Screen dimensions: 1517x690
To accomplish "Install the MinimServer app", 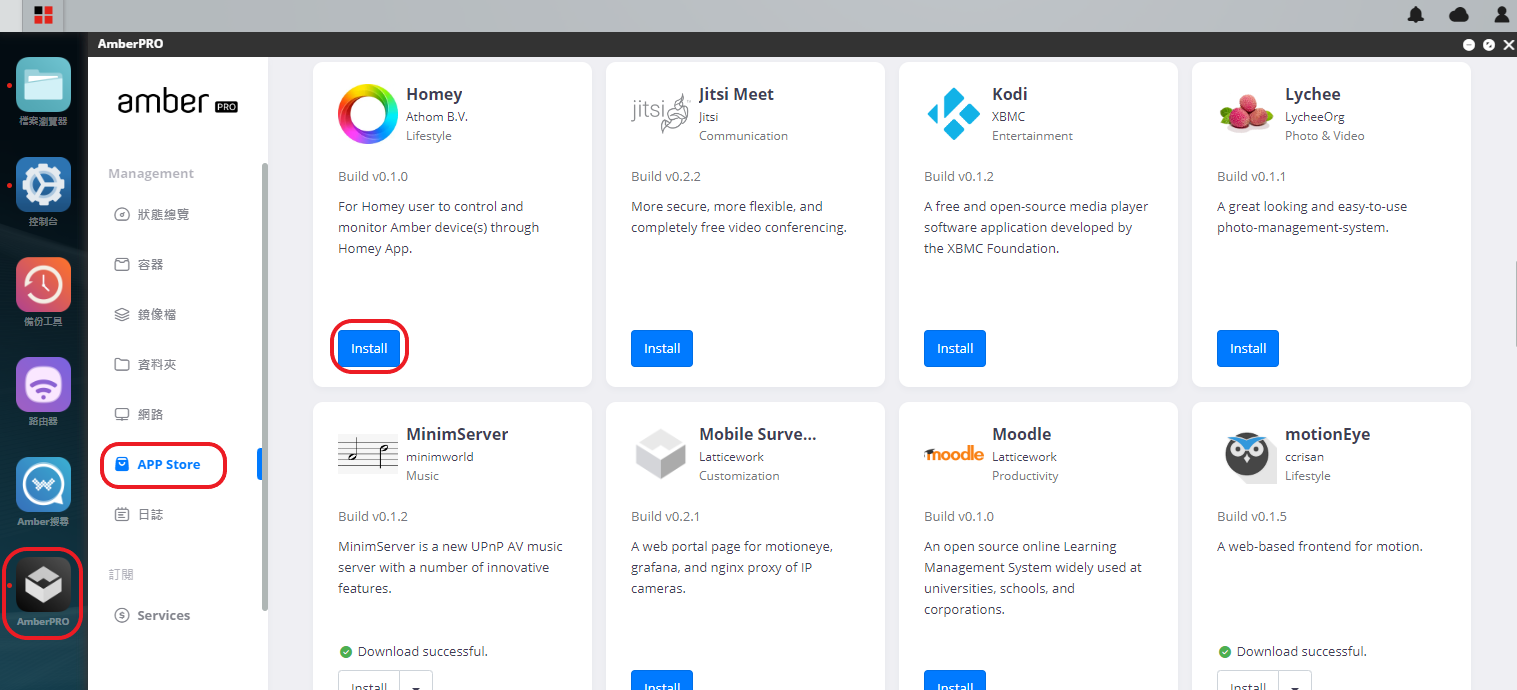I will pos(369,681).
